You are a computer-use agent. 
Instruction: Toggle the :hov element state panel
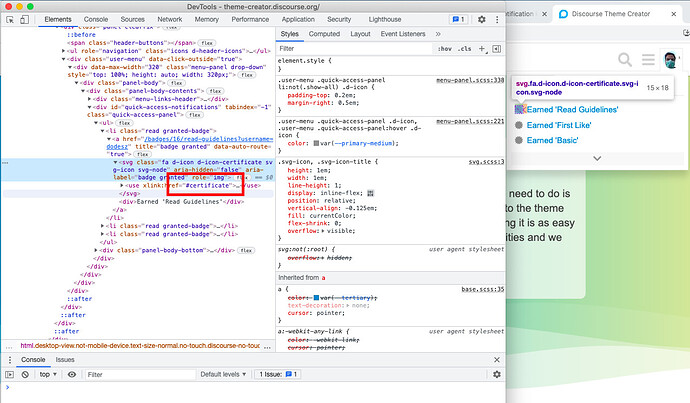[444, 49]
